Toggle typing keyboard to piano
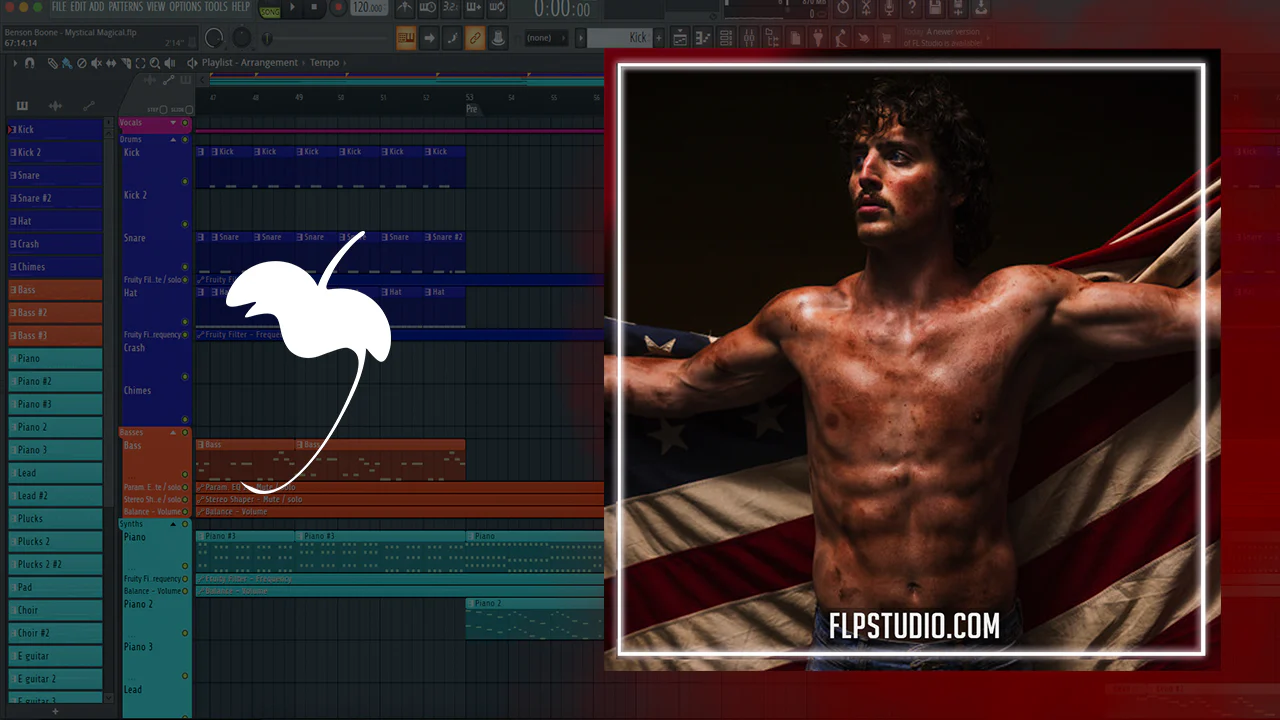The image size is (1280, 720). click(x=406, y=38)
